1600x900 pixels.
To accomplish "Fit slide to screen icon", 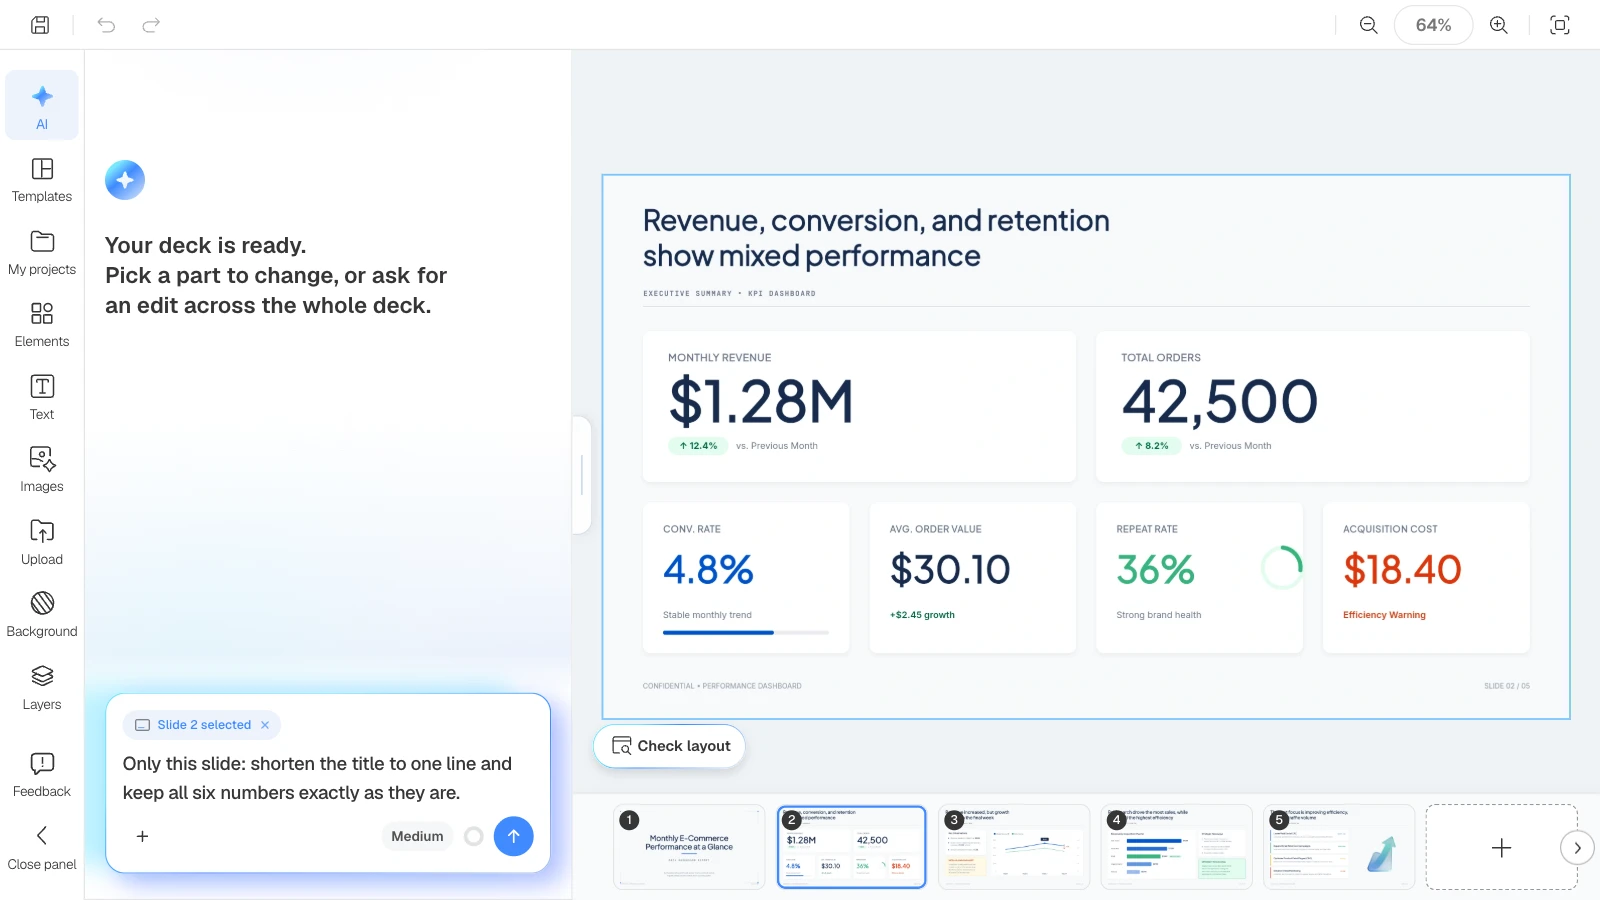I will [1560, 25].
